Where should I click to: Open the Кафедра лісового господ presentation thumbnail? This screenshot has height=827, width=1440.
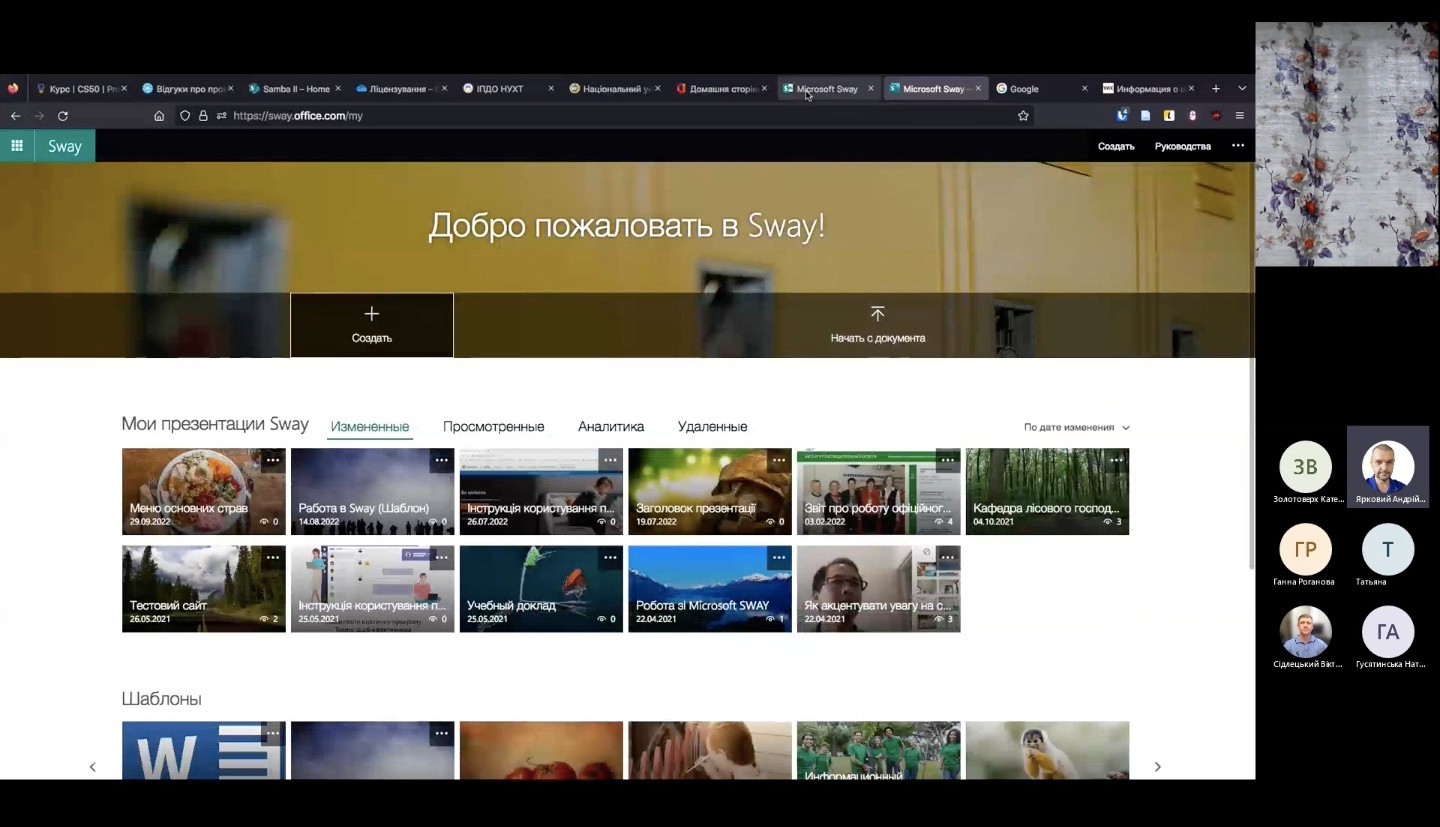[x=1047, y=492]
